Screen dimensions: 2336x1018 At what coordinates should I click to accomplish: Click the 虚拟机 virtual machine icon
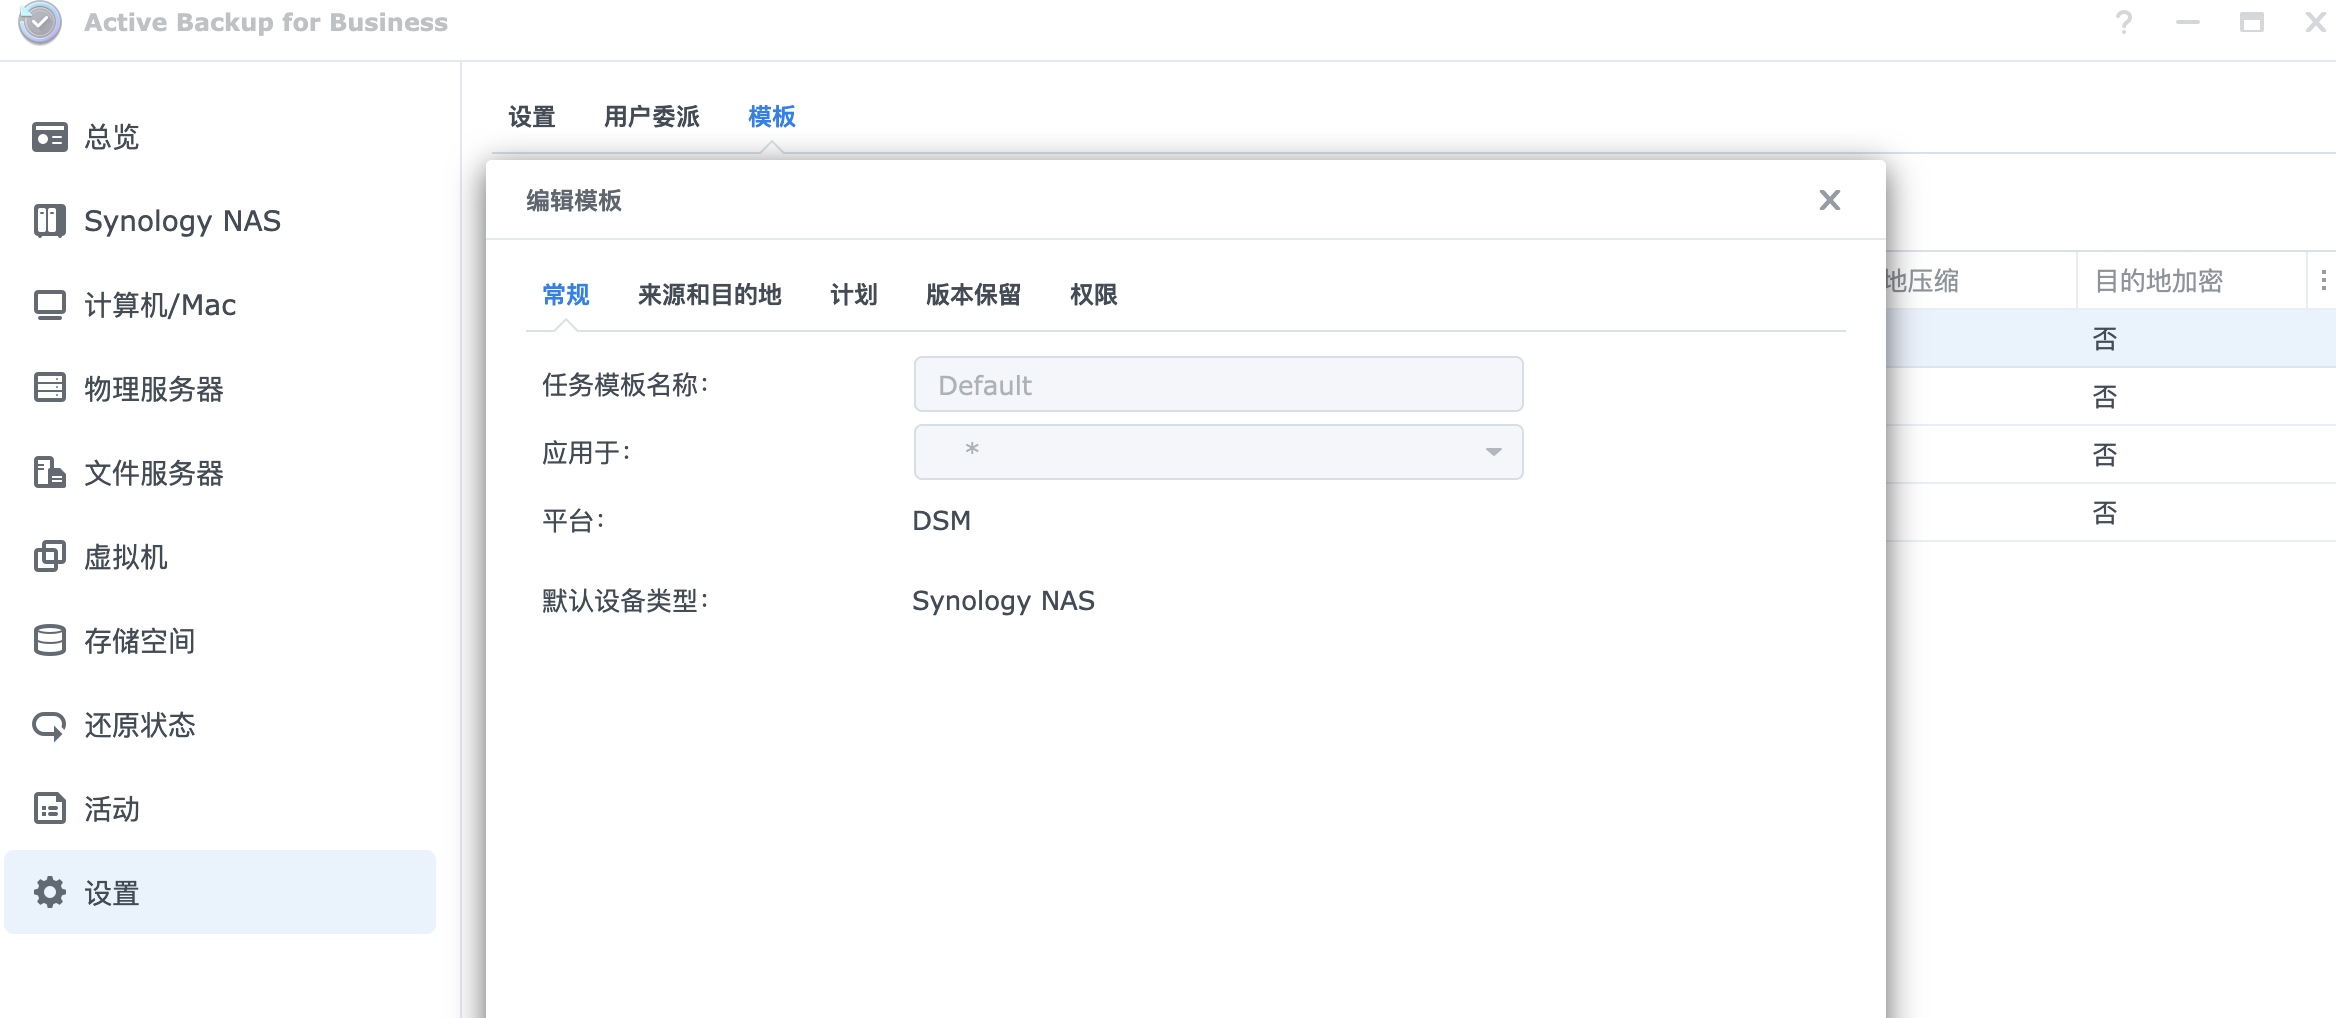click(50, 556)
